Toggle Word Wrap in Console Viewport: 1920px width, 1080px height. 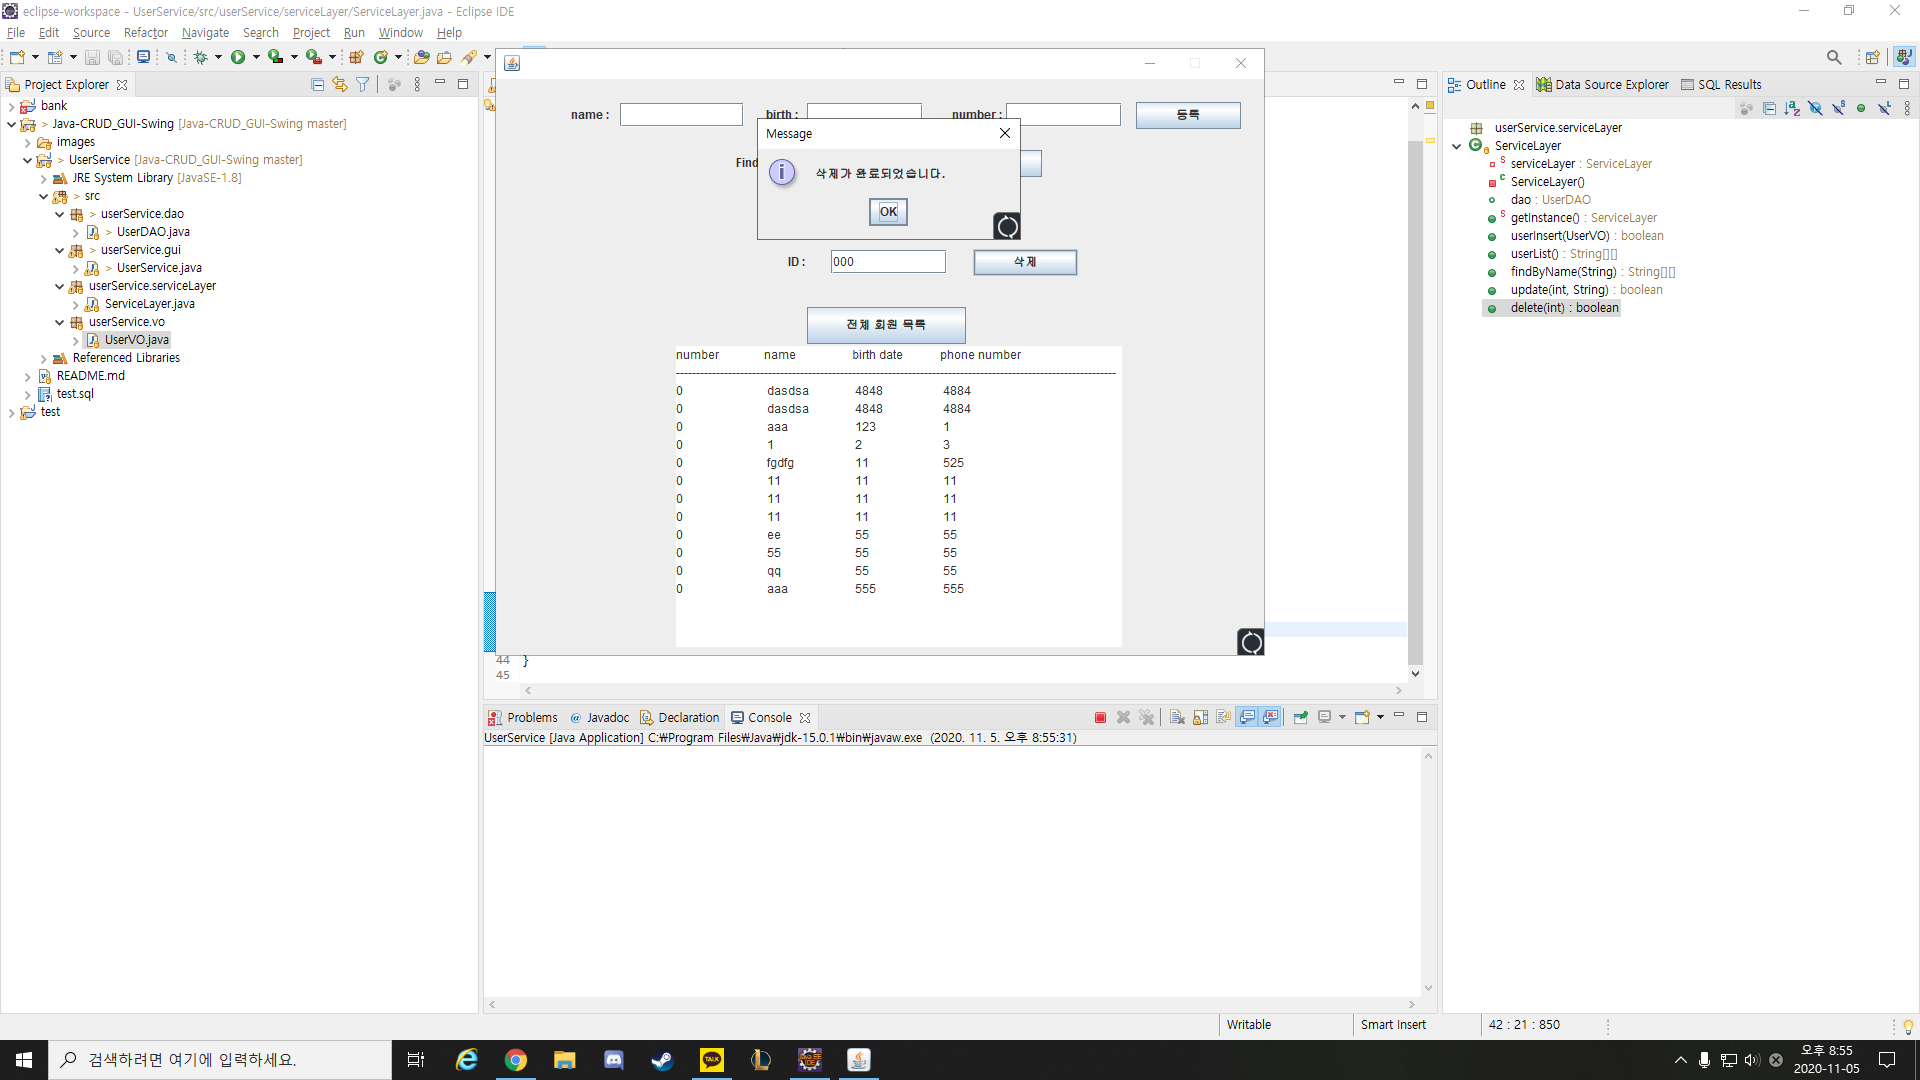1223,718
